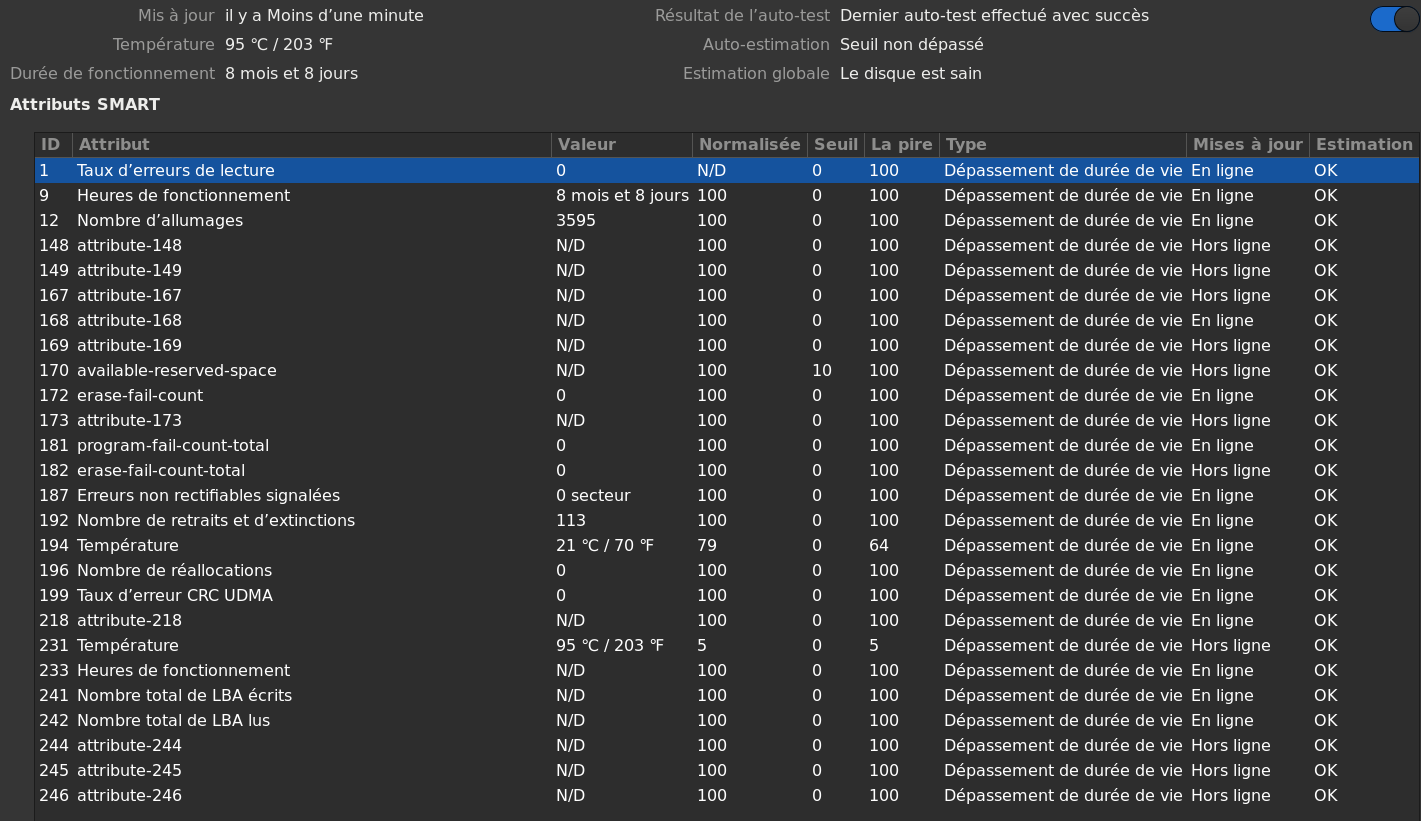Image resolution: width=1421 pixels, height=821 pixels.
Task: Click the Mises à jour column header
Action: (1247, 145)
